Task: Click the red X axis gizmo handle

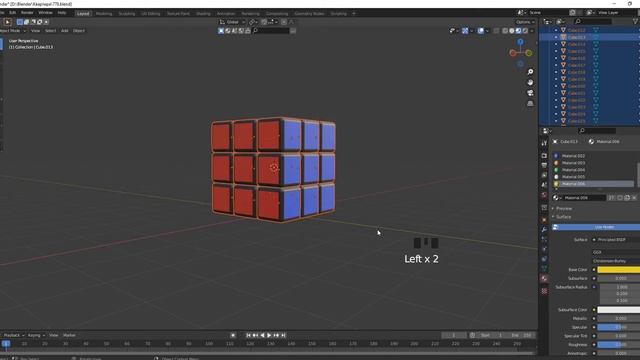Action: coord(513,53)
